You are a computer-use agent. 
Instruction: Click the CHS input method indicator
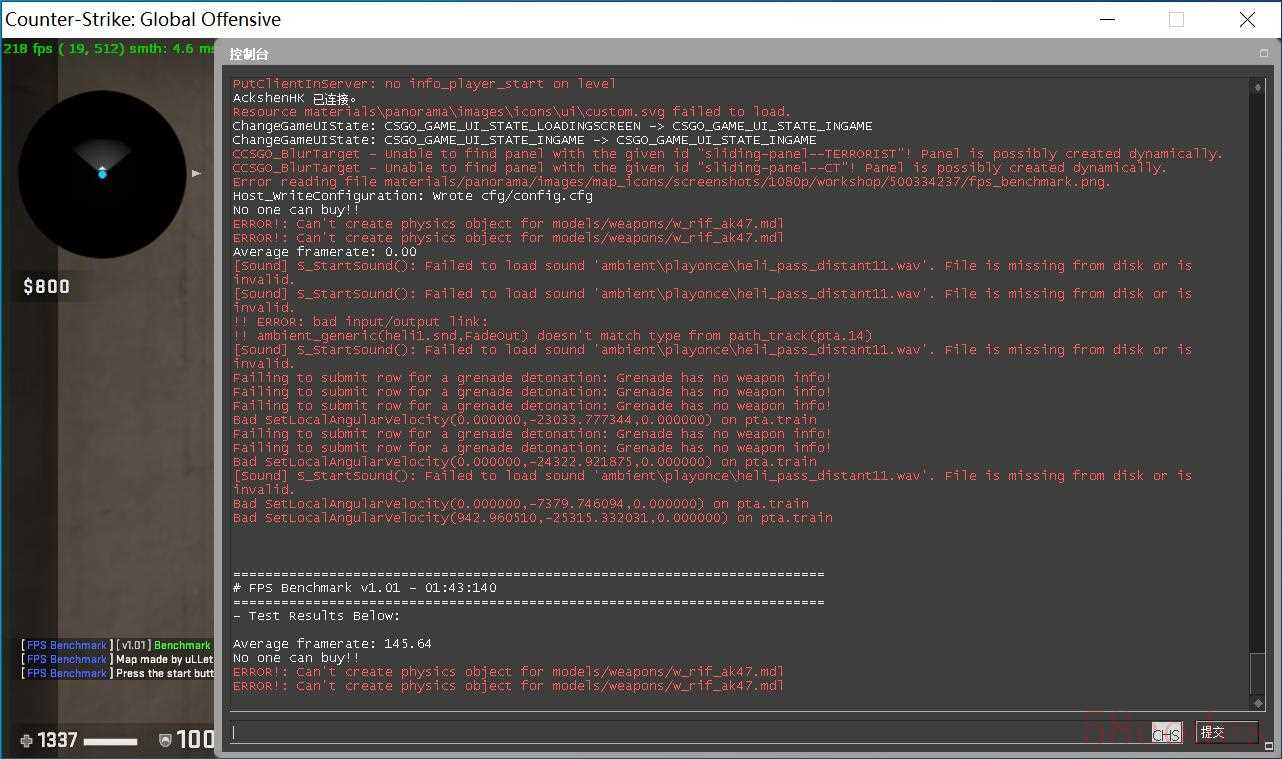click(x=1166, y=733)
